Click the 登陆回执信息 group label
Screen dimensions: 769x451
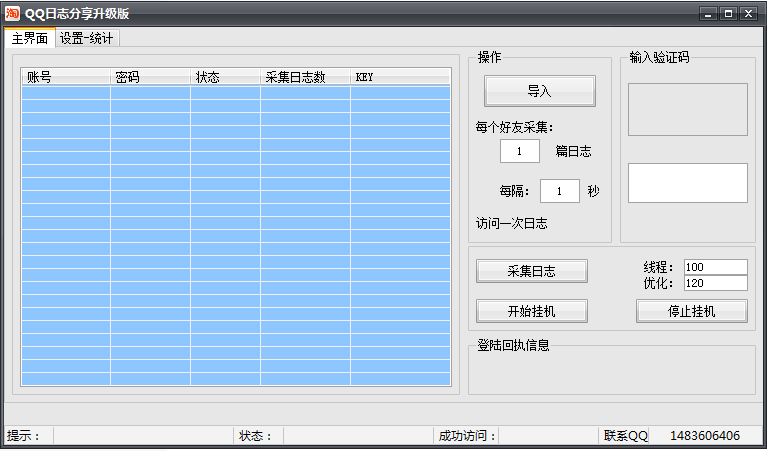click(513, 345)
